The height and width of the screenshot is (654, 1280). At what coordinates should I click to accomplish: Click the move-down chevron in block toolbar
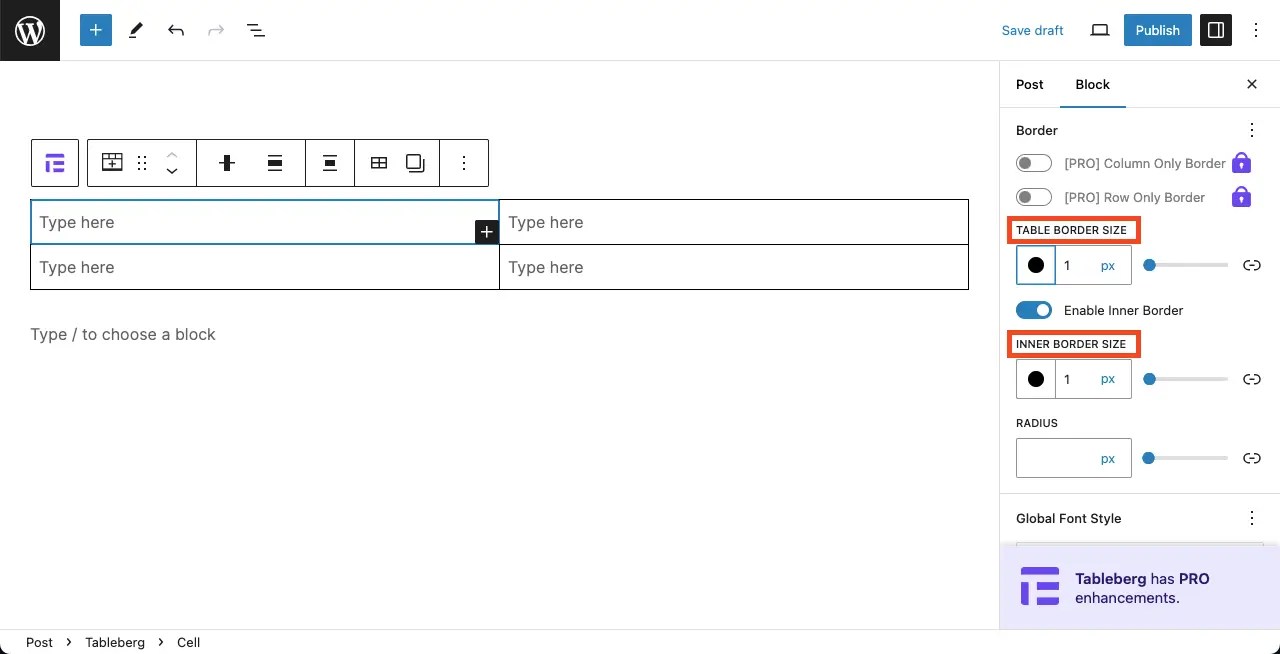(172, 170)
